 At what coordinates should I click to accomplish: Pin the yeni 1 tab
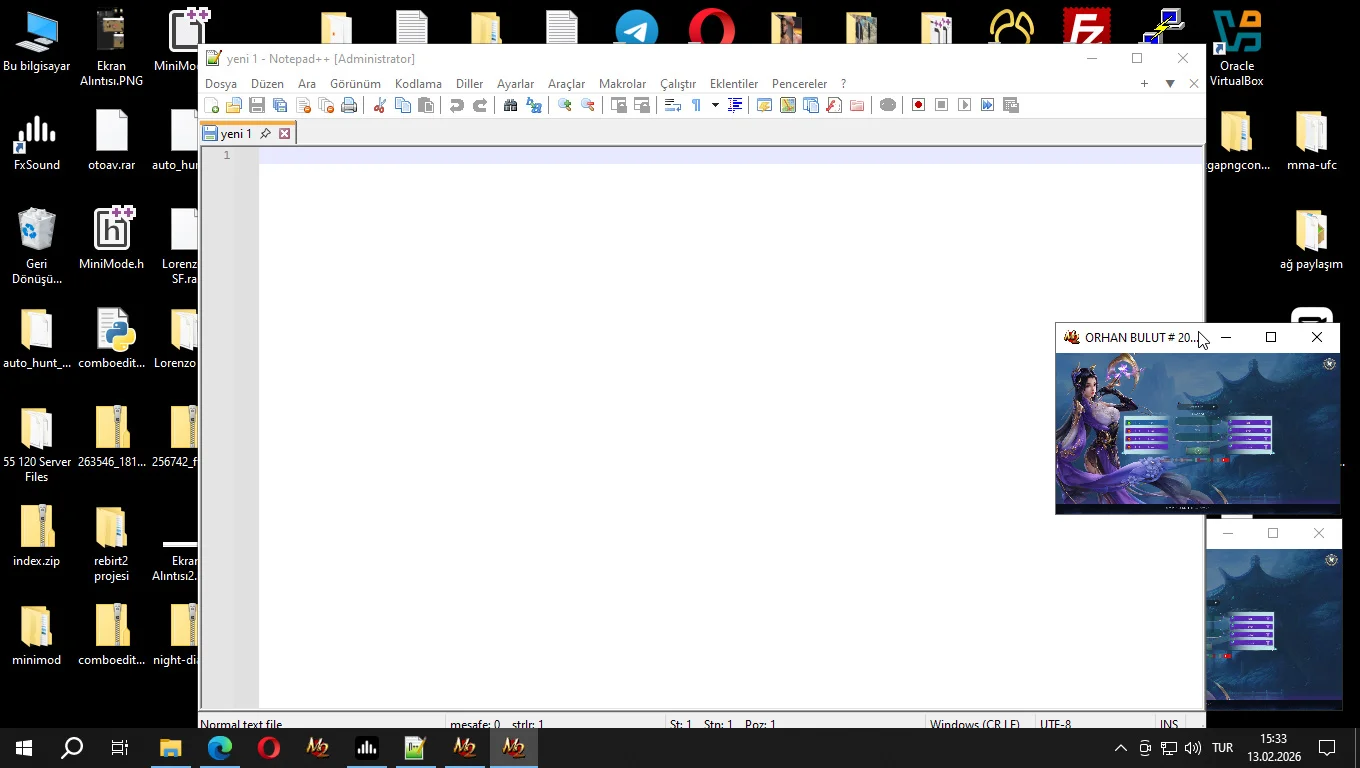point(265,133)
